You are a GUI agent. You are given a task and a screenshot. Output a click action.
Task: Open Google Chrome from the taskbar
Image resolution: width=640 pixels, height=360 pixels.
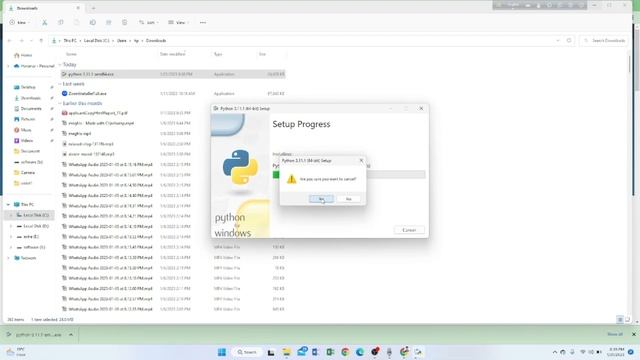coord(345,352)
